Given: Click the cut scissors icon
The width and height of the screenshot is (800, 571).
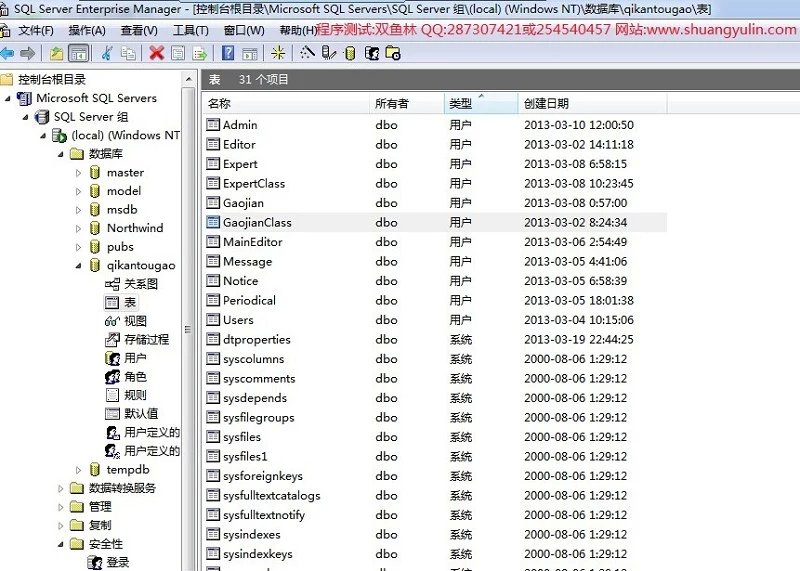Looking at the screenshot, I should [107, 53].
